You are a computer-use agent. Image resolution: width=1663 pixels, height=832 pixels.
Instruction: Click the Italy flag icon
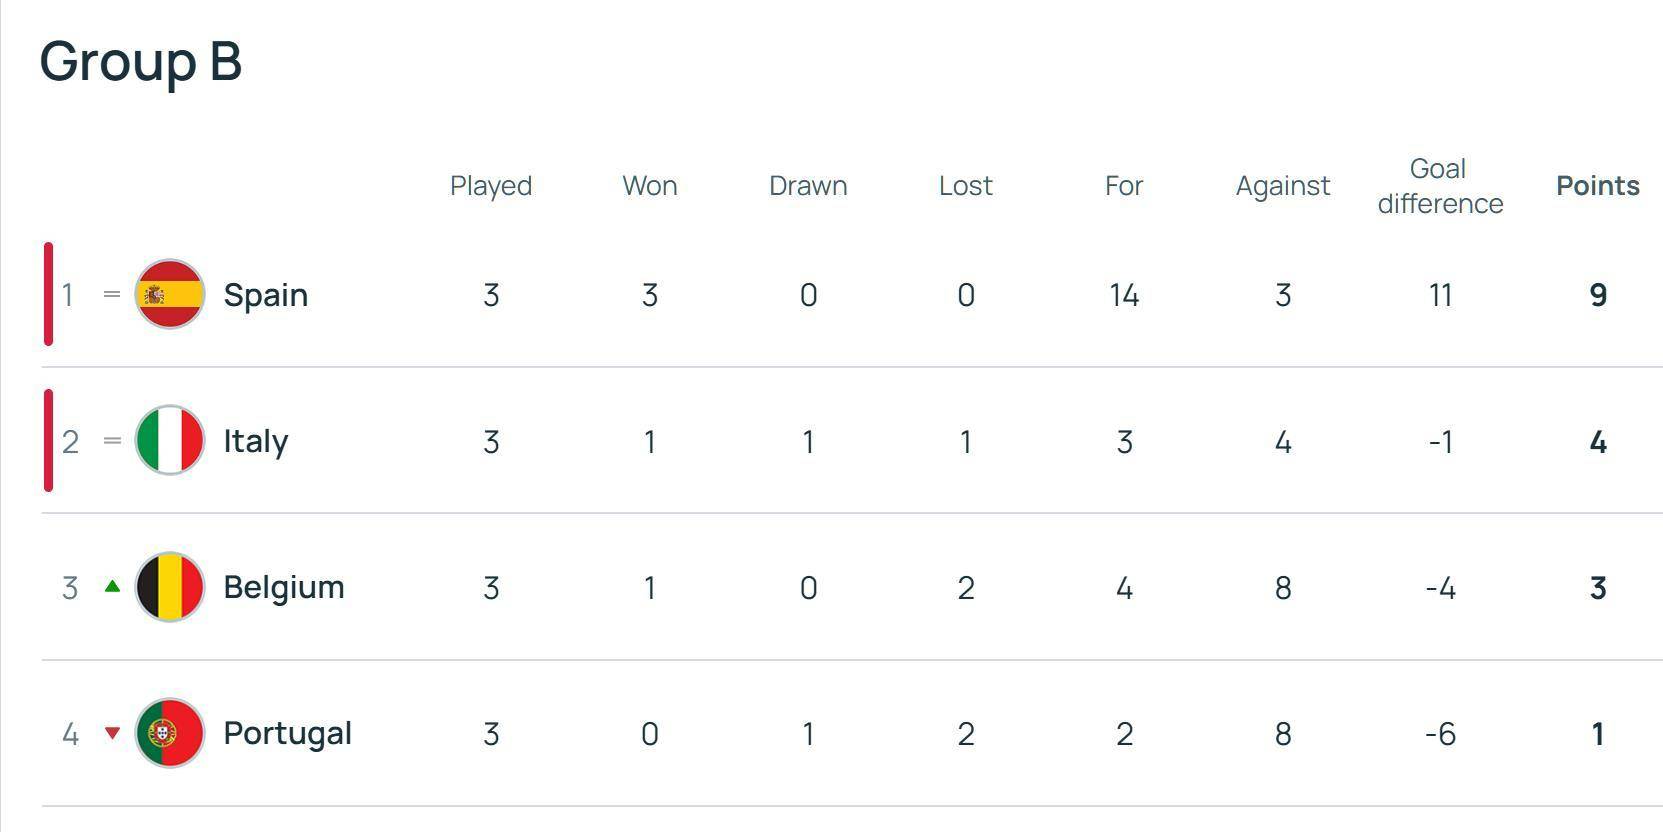tap(170, 440)
